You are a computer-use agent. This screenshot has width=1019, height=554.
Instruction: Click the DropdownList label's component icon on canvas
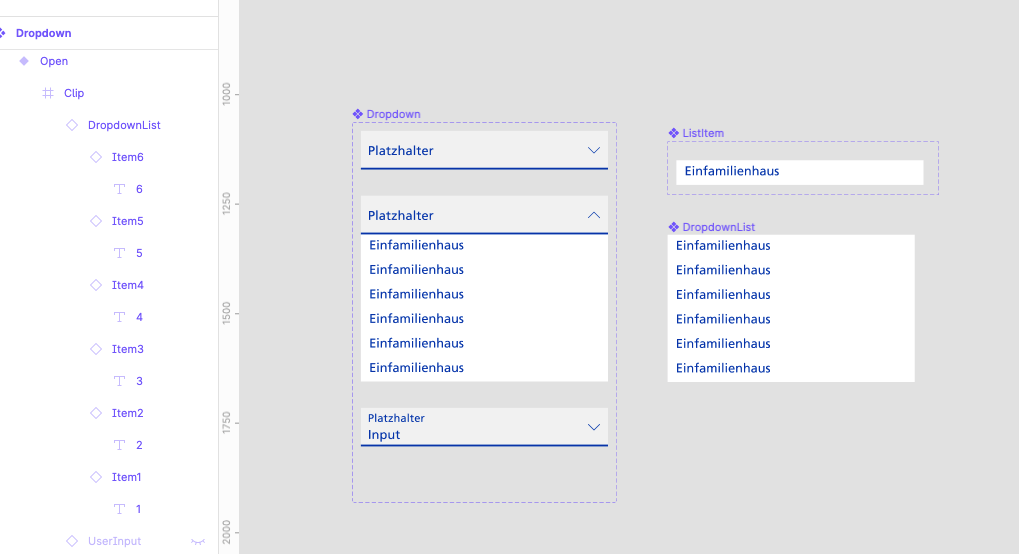pos(674,227)
